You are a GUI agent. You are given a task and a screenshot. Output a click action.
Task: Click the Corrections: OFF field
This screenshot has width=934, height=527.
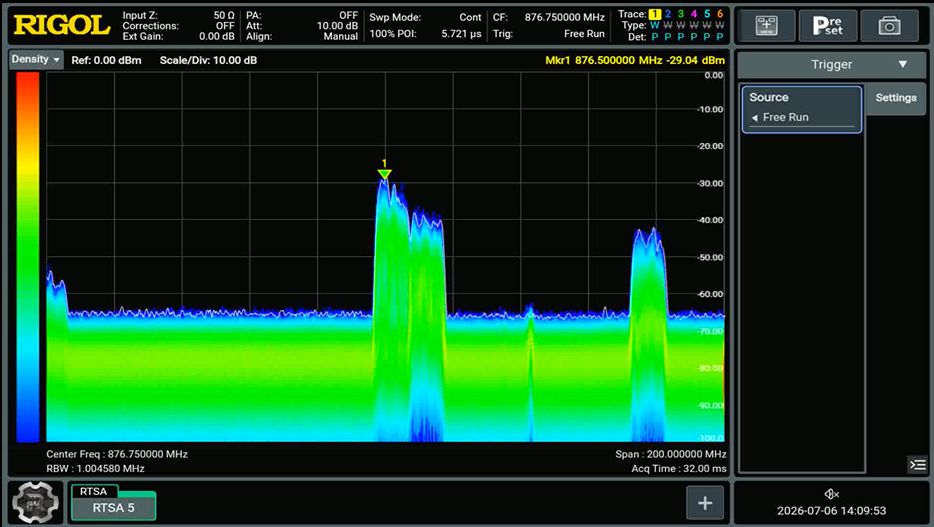[x=178, y=26]
